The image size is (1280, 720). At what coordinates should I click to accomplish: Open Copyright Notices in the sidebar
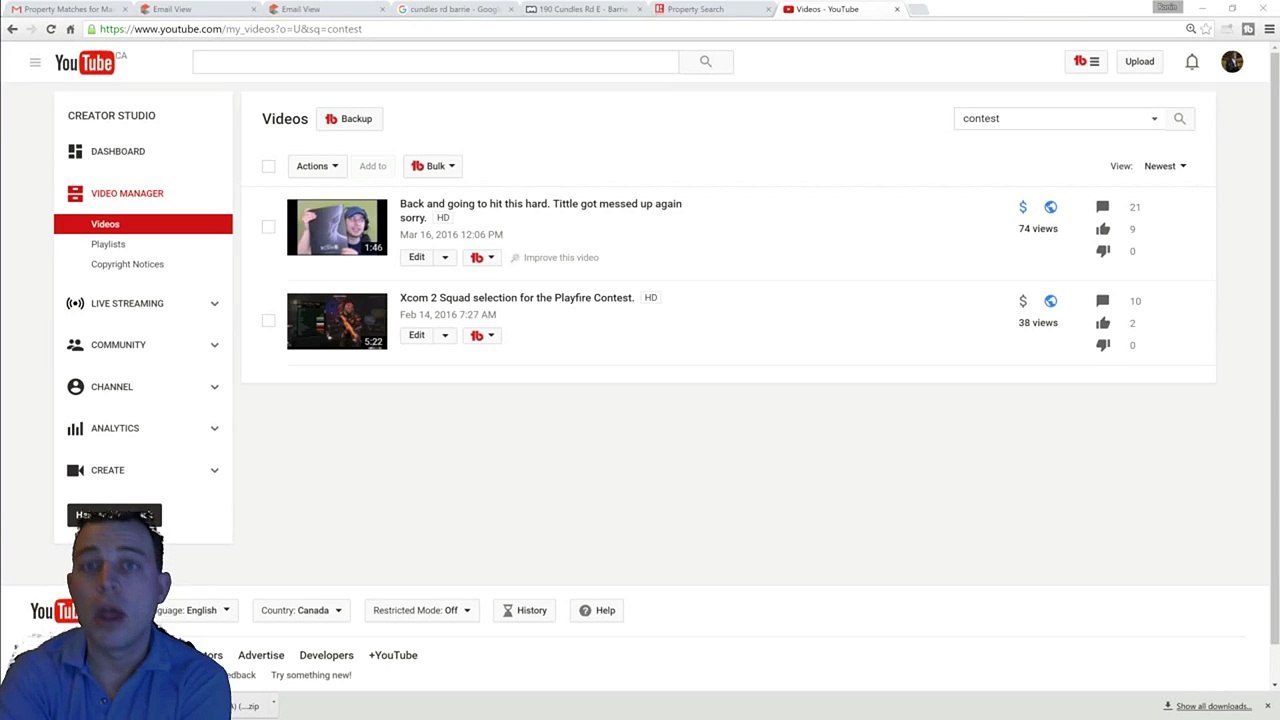[127, 264]
